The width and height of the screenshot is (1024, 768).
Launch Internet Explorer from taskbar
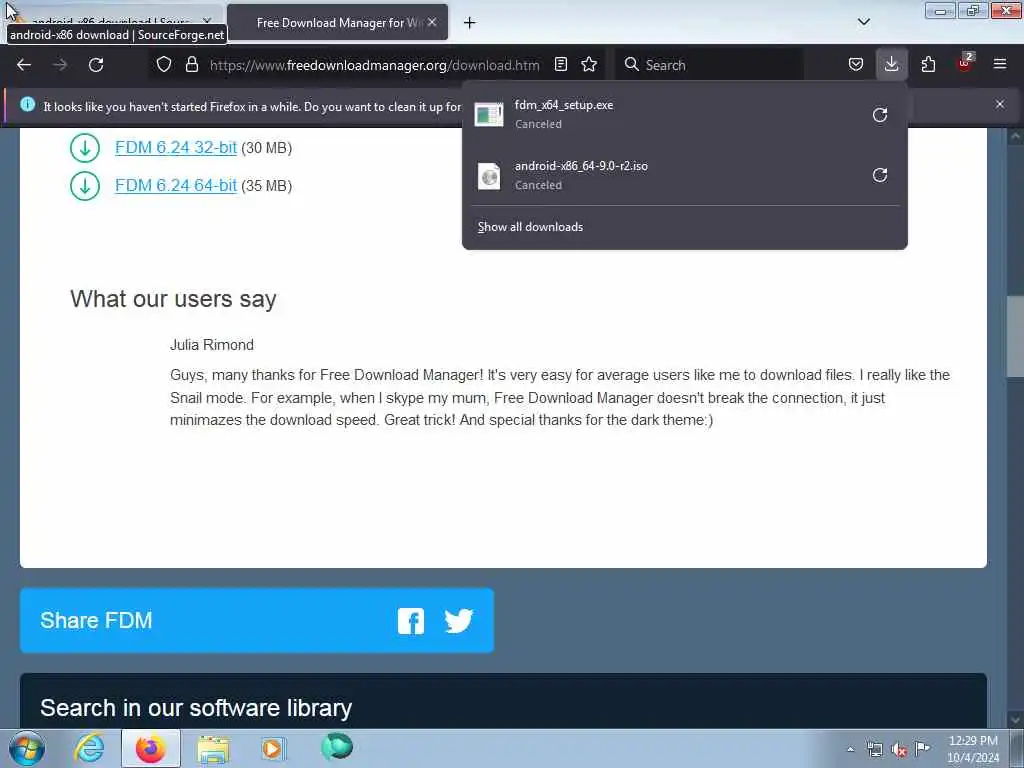[x=89, y=748]
